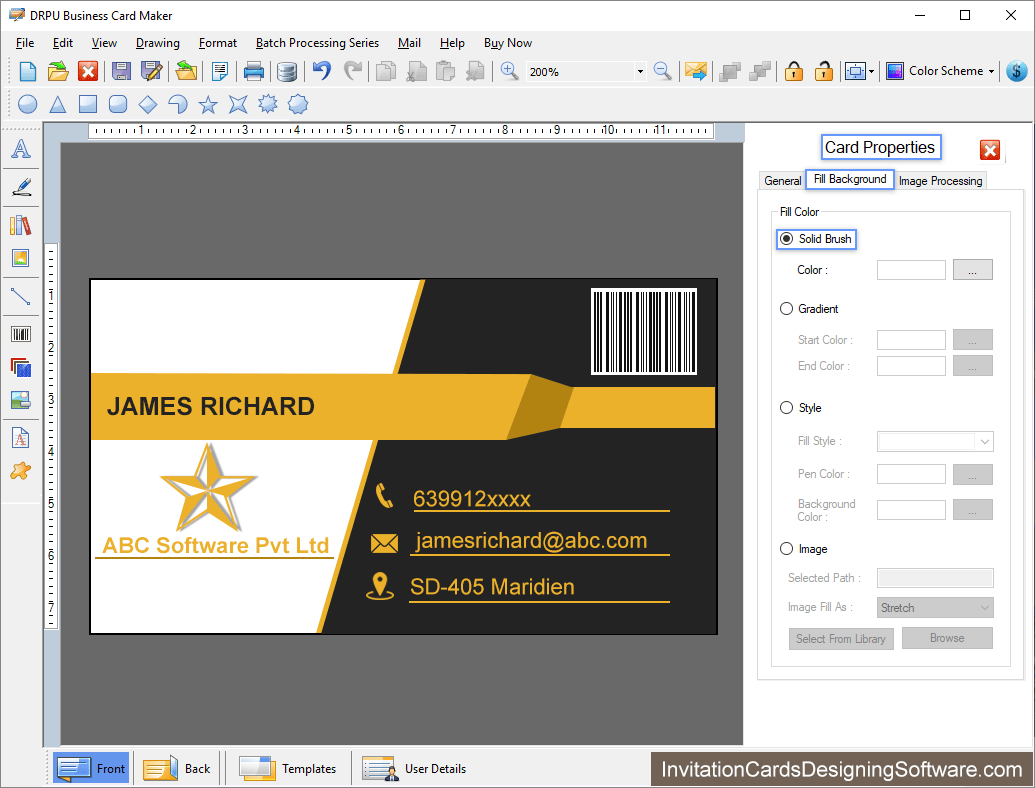The height and width of the screenshot is (788, 1035).
Task: Select the Signature pen tool
Action: tap(21, 187)
